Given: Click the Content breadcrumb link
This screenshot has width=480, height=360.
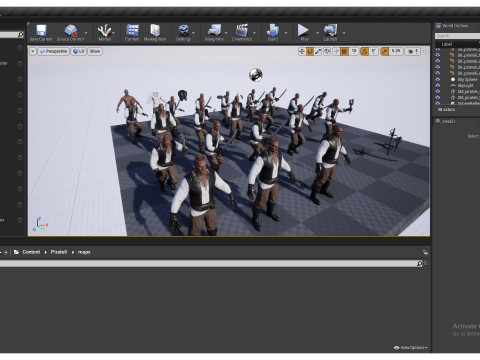Looking at the screenshot, I should (31, 252).
